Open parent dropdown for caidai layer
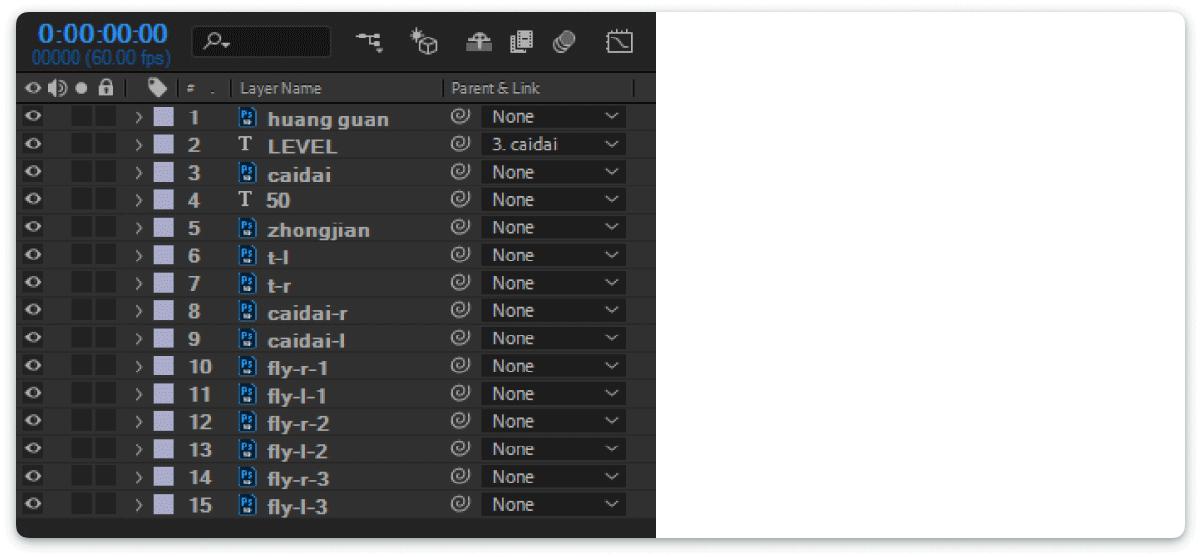1200x557 pixels. coord(554,172)
